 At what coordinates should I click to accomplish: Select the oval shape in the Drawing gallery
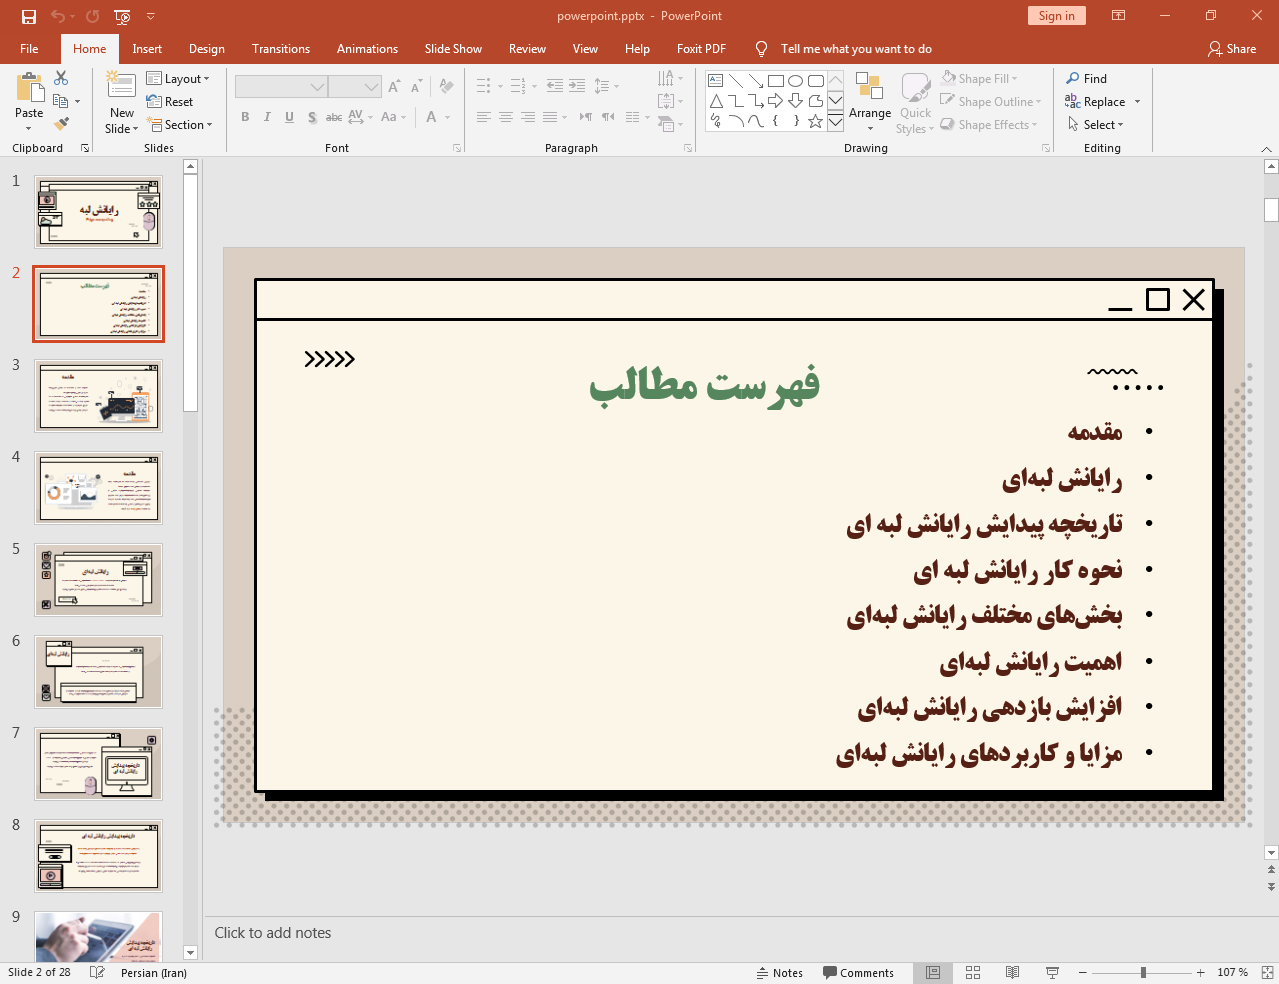point(794,80)
